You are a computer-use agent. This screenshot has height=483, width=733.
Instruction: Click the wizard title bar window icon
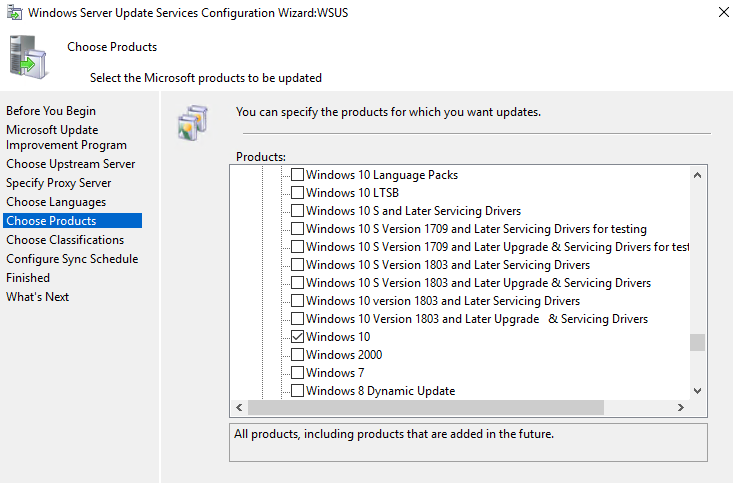pos(13,14)
